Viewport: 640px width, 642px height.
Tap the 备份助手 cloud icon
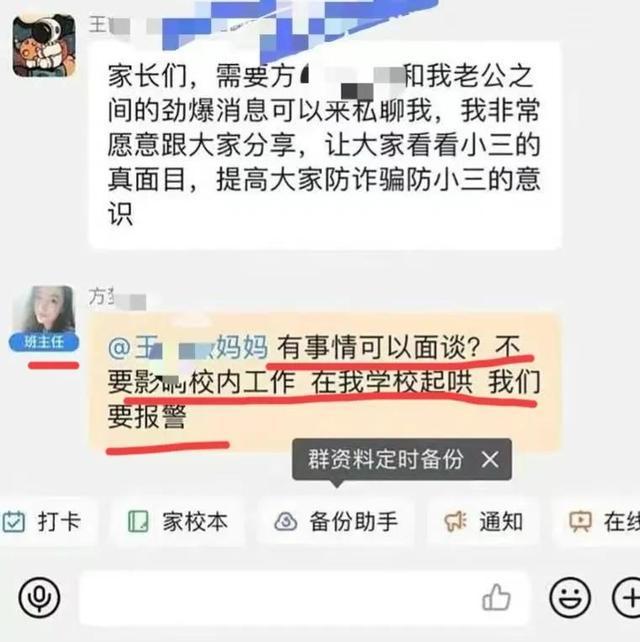click(285, 522)
